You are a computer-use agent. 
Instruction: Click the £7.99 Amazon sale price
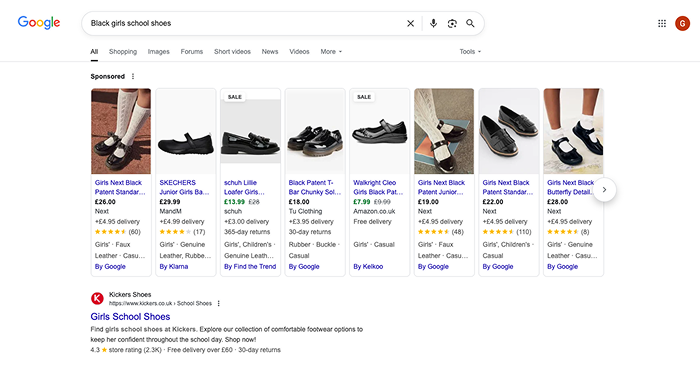coord(362,202)
